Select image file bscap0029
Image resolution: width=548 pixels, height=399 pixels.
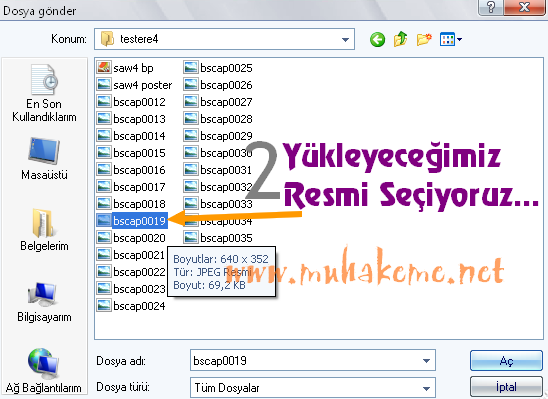(x=218, y=136)
